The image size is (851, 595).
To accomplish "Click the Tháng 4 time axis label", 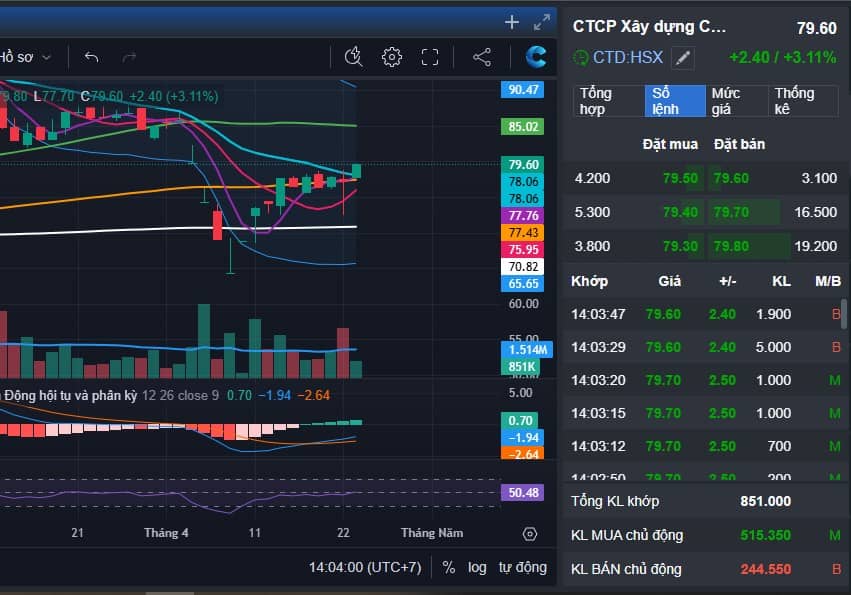I will [x=166, y=533].
